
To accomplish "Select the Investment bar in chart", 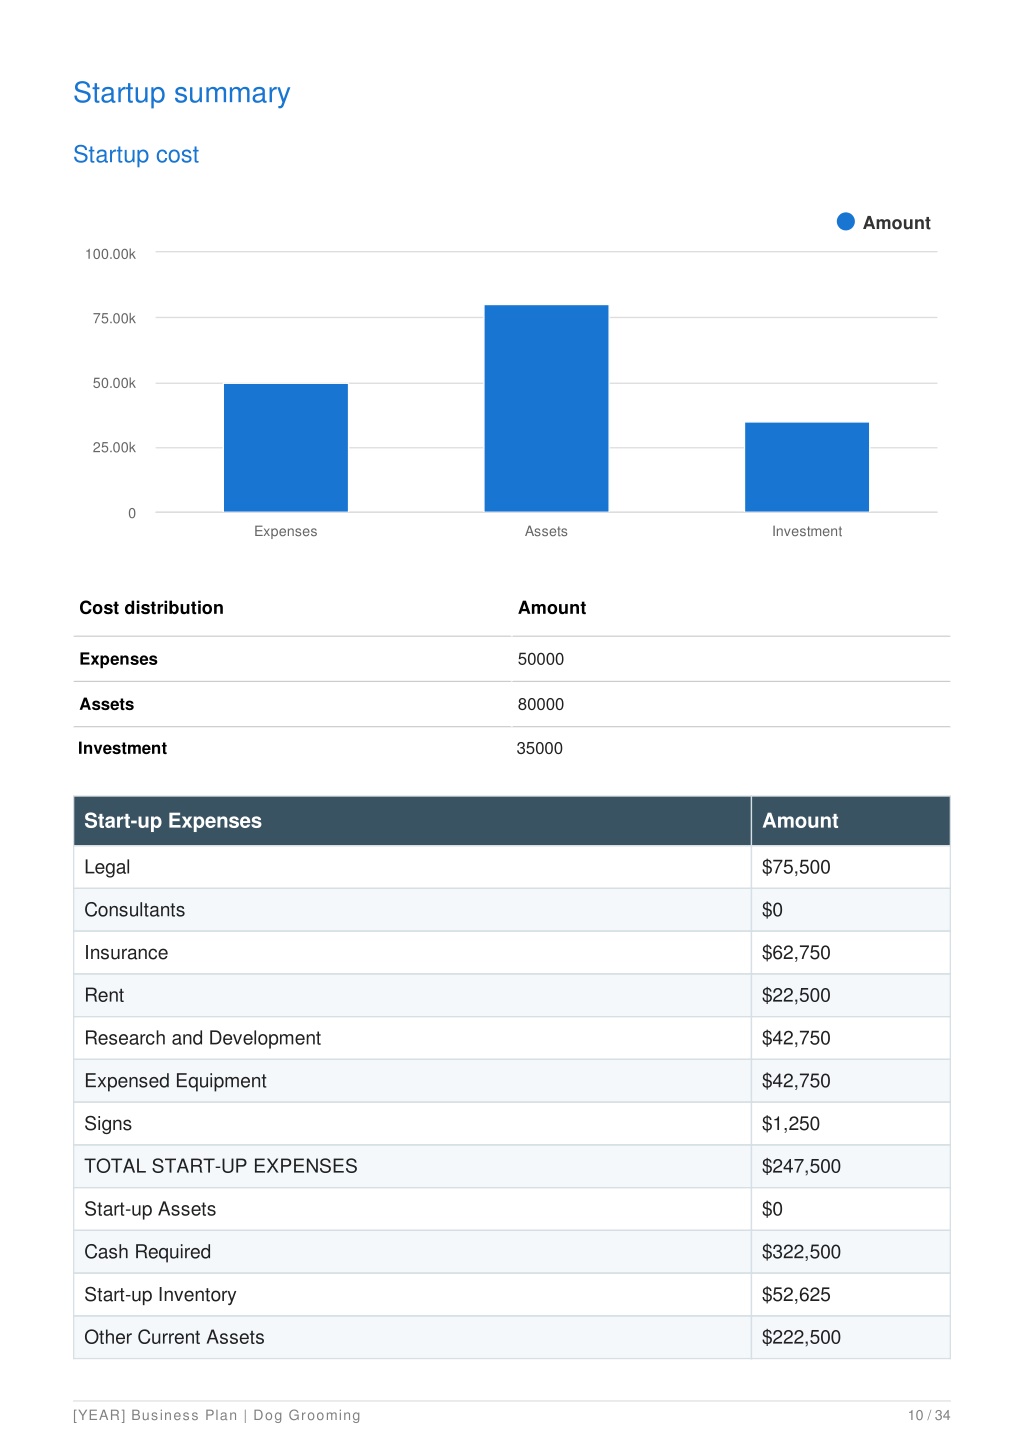I will tap(807, 467).
